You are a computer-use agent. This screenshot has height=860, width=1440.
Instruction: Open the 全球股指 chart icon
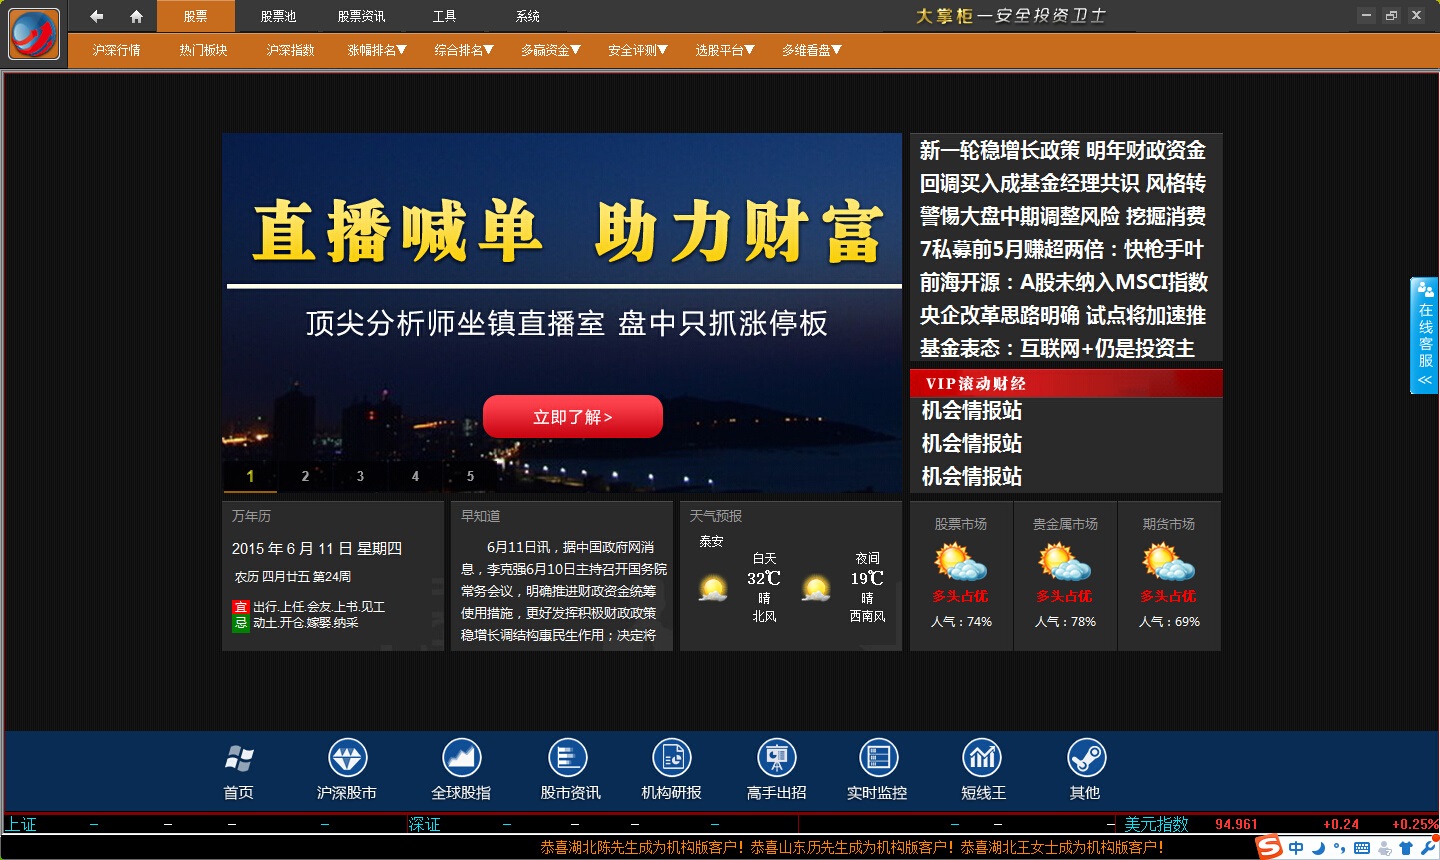pyautogui.click(x=461, y=759)
